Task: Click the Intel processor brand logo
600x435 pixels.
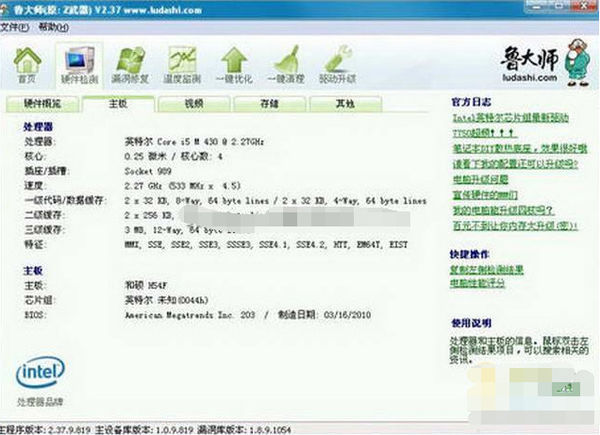Action: [x=37, y=376]
